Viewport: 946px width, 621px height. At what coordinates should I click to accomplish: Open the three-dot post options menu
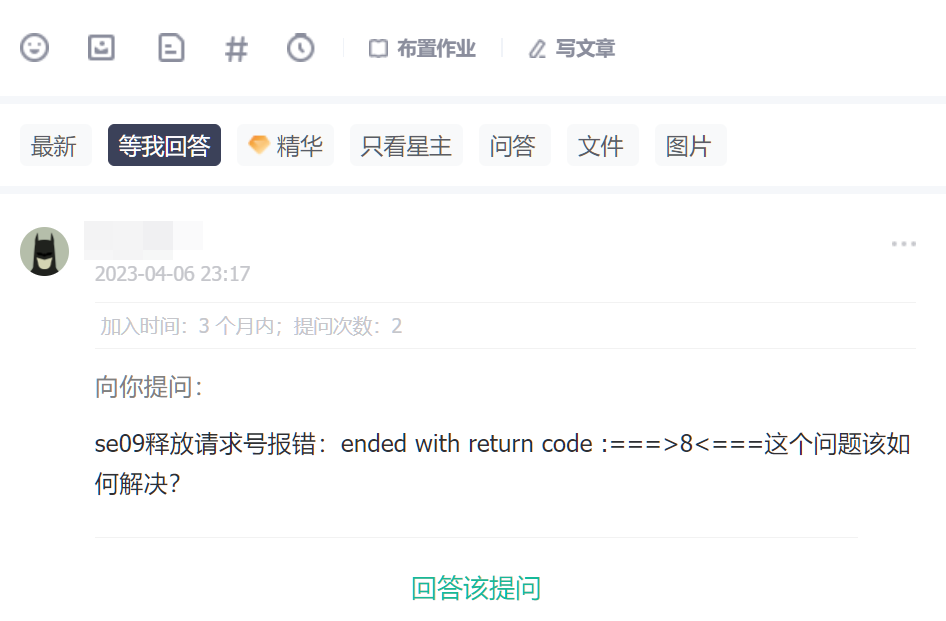pos(903,244)
